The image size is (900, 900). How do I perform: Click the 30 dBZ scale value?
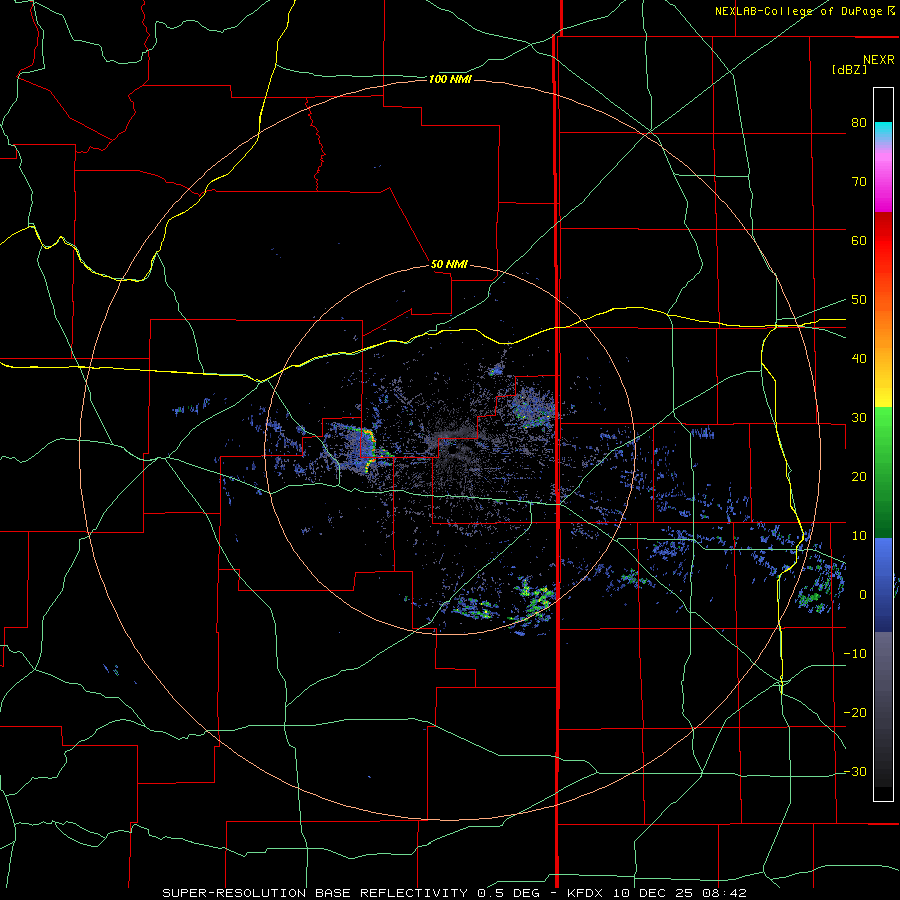(859, 418)
